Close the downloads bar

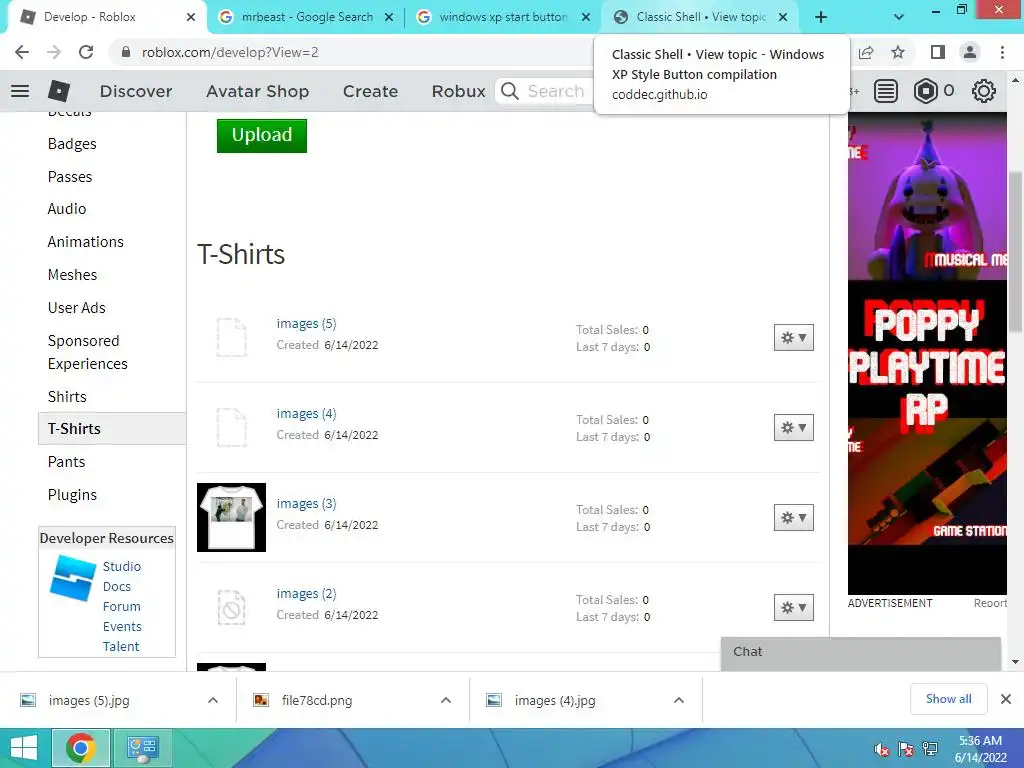(x=1006, y=699)
